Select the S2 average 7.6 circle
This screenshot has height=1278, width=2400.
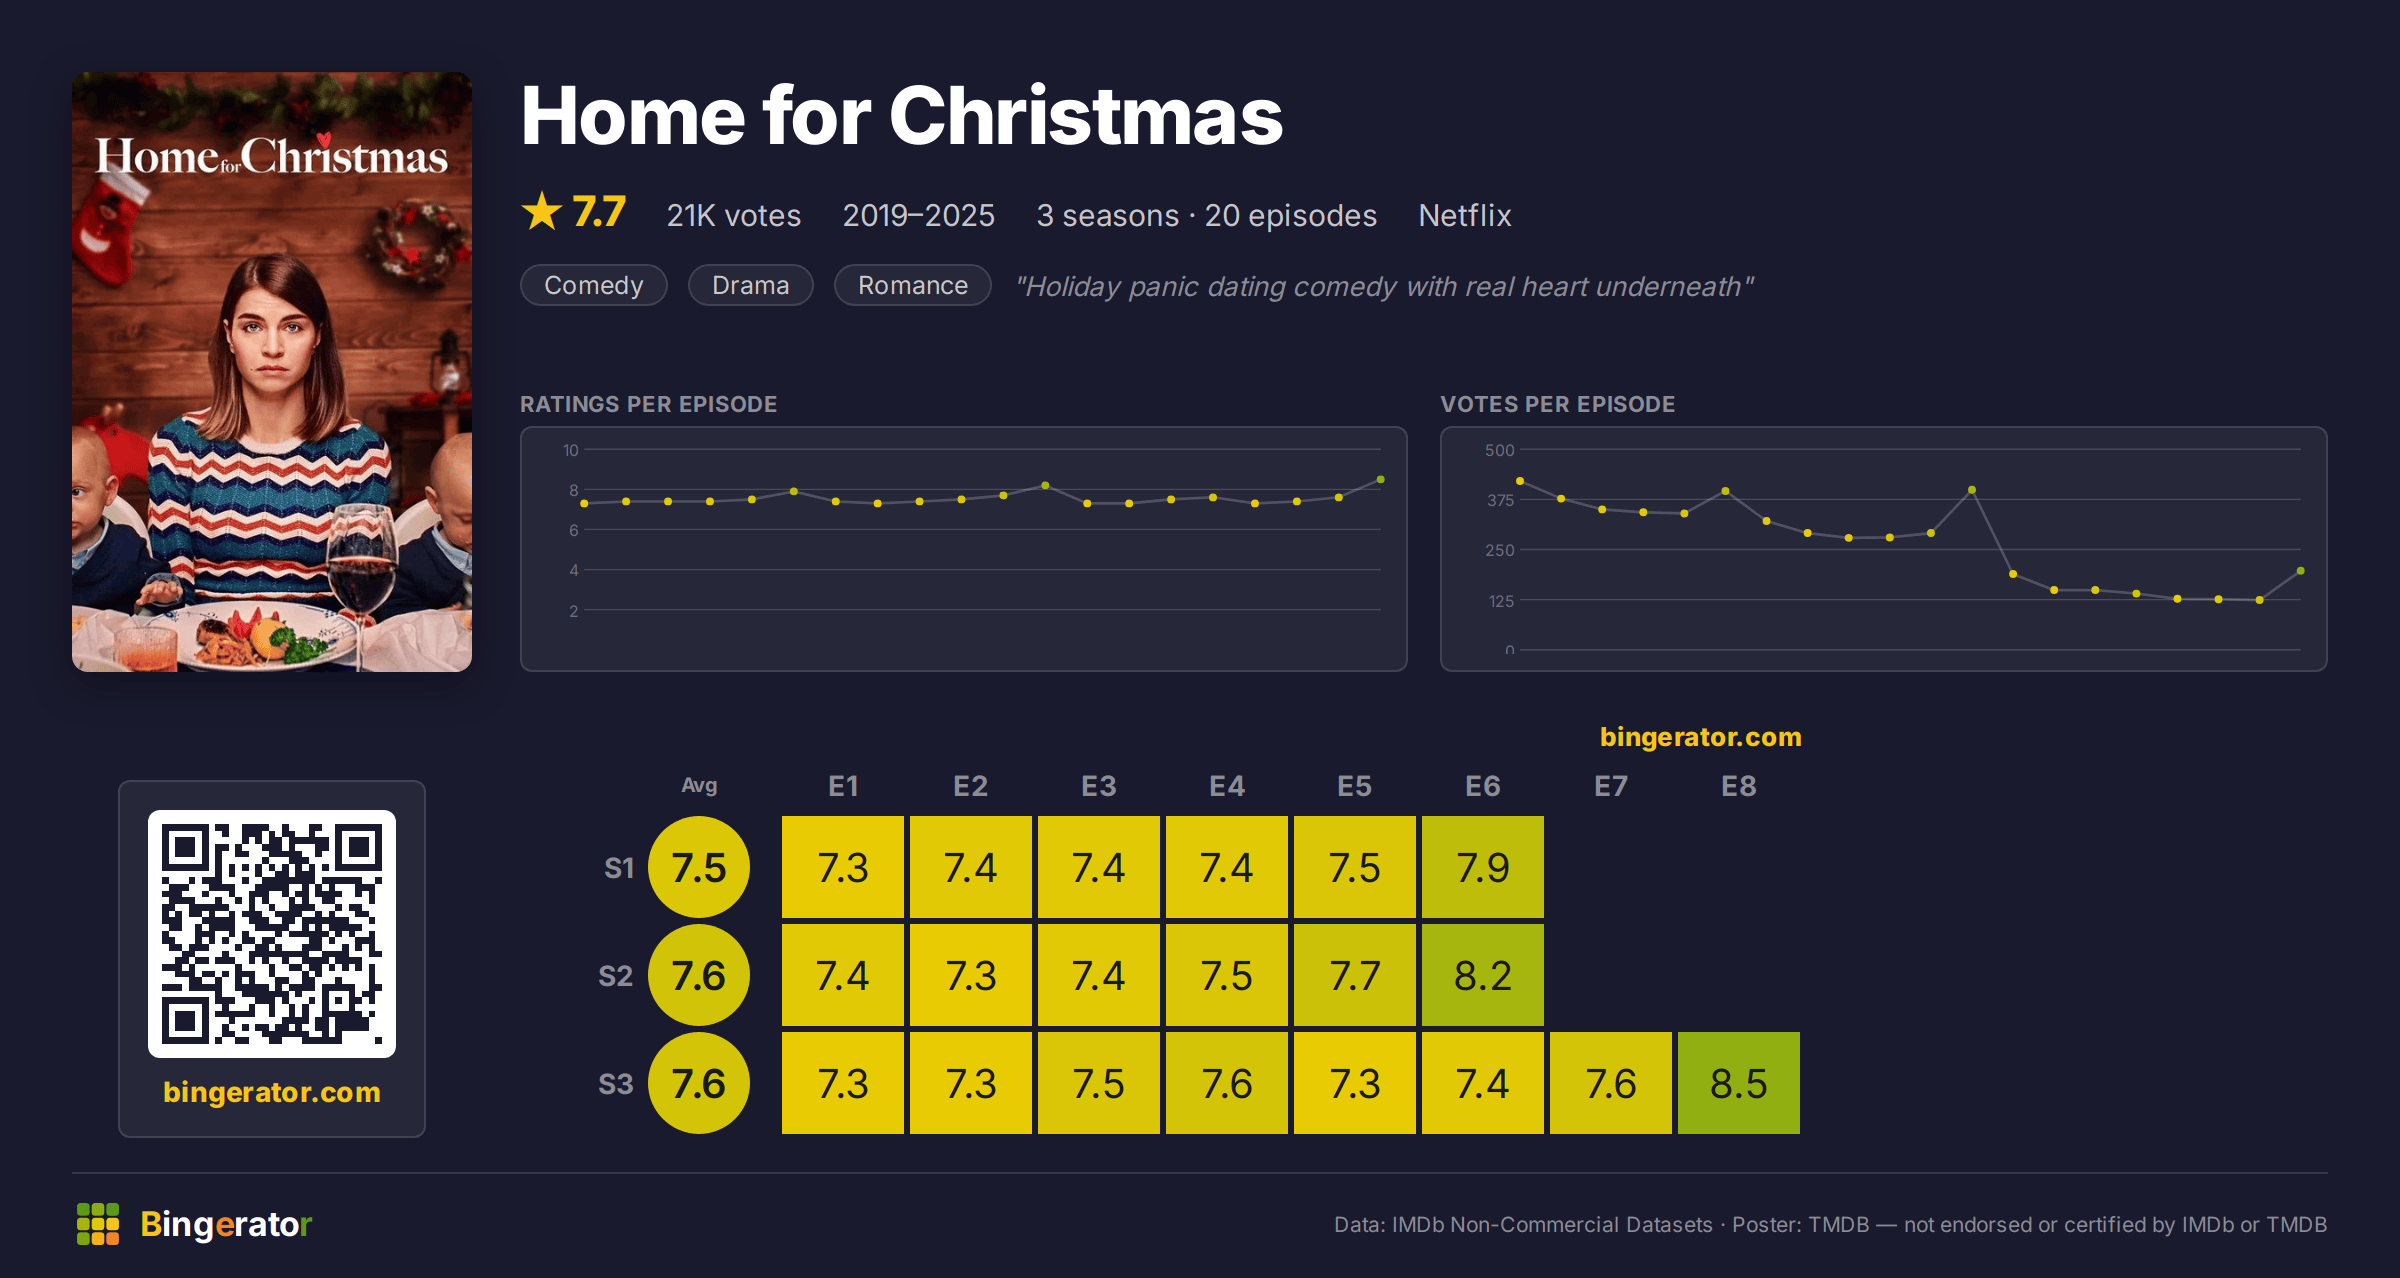[x=699, y=975]
